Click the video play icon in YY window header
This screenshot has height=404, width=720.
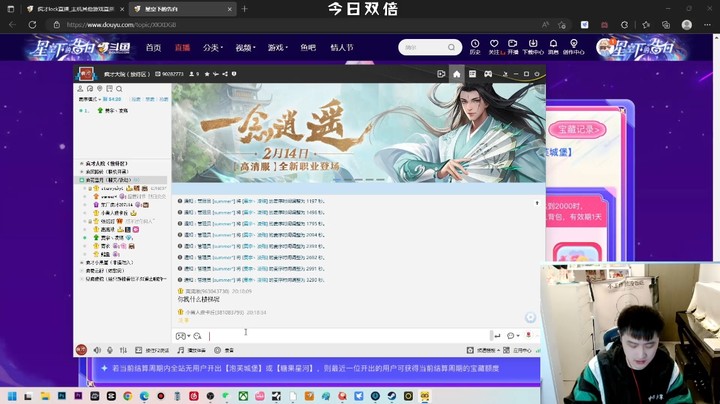(x=441, y=74)
